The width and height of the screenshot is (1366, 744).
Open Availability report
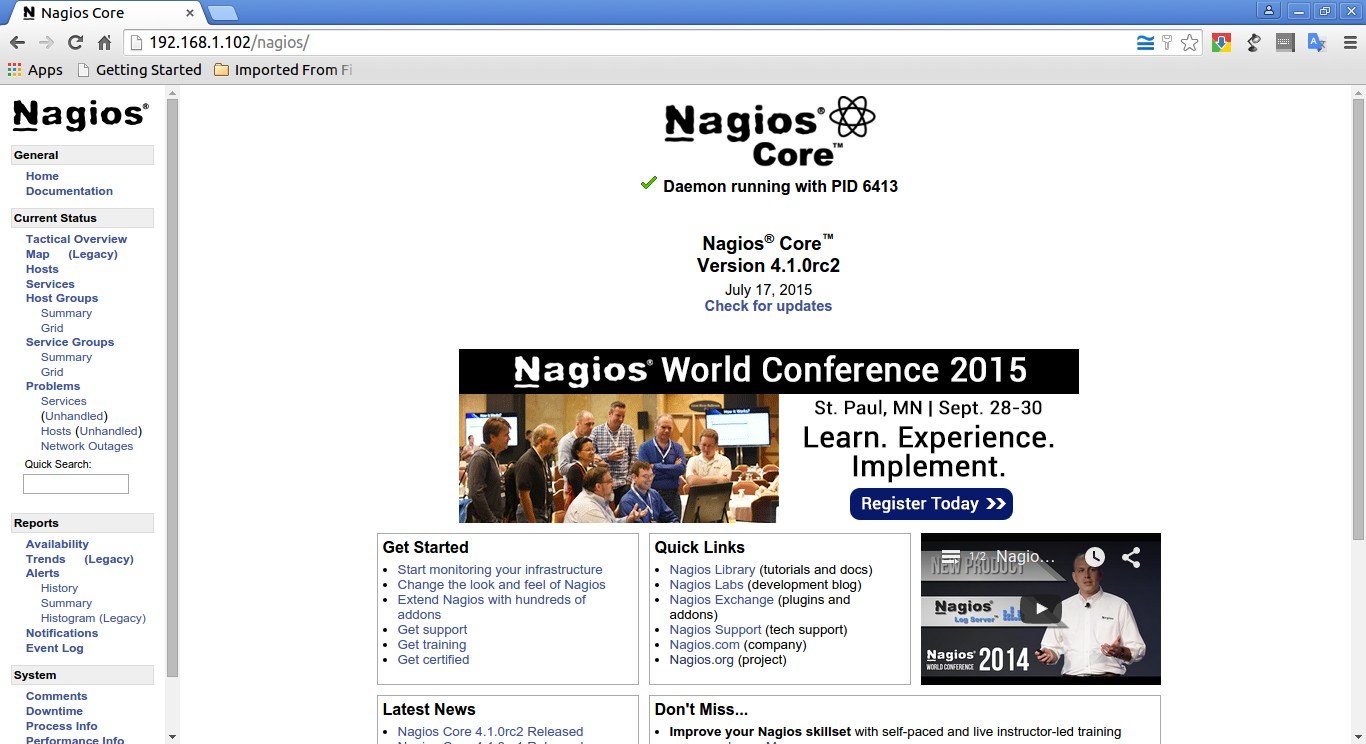coord(57,544)
